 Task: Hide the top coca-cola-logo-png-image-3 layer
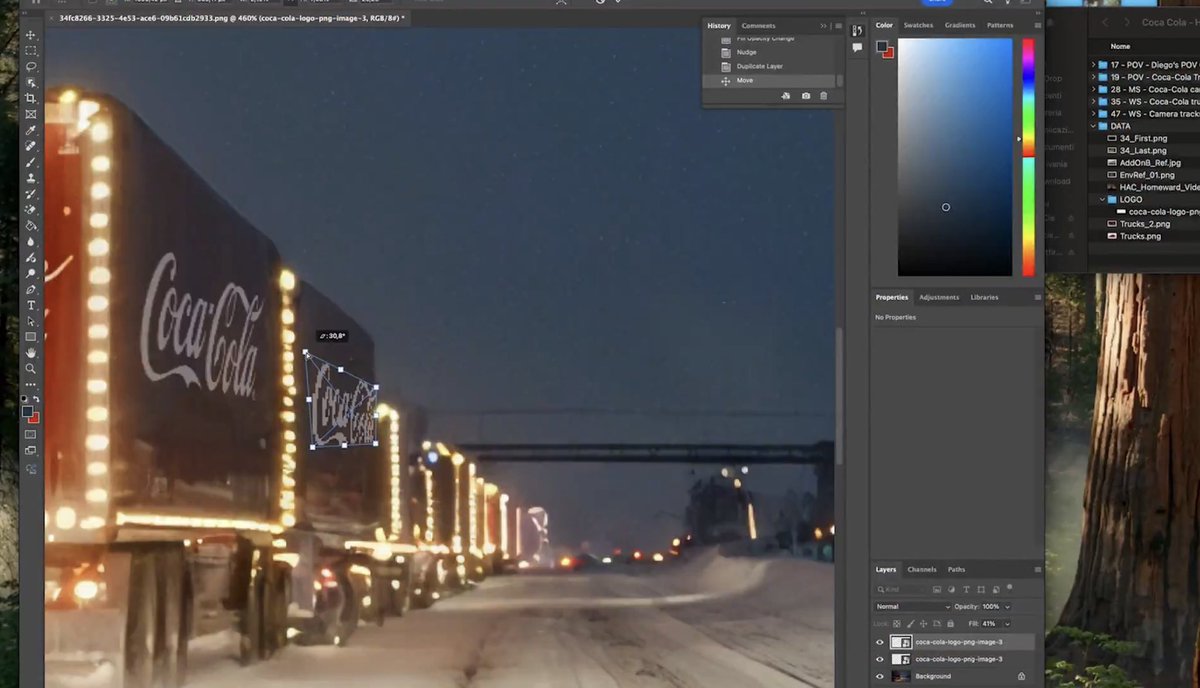point(880,642)
